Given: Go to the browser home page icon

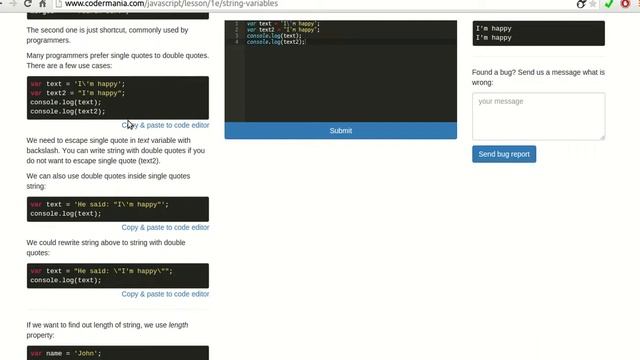Looking at the screenshot, I should [42, 4].
